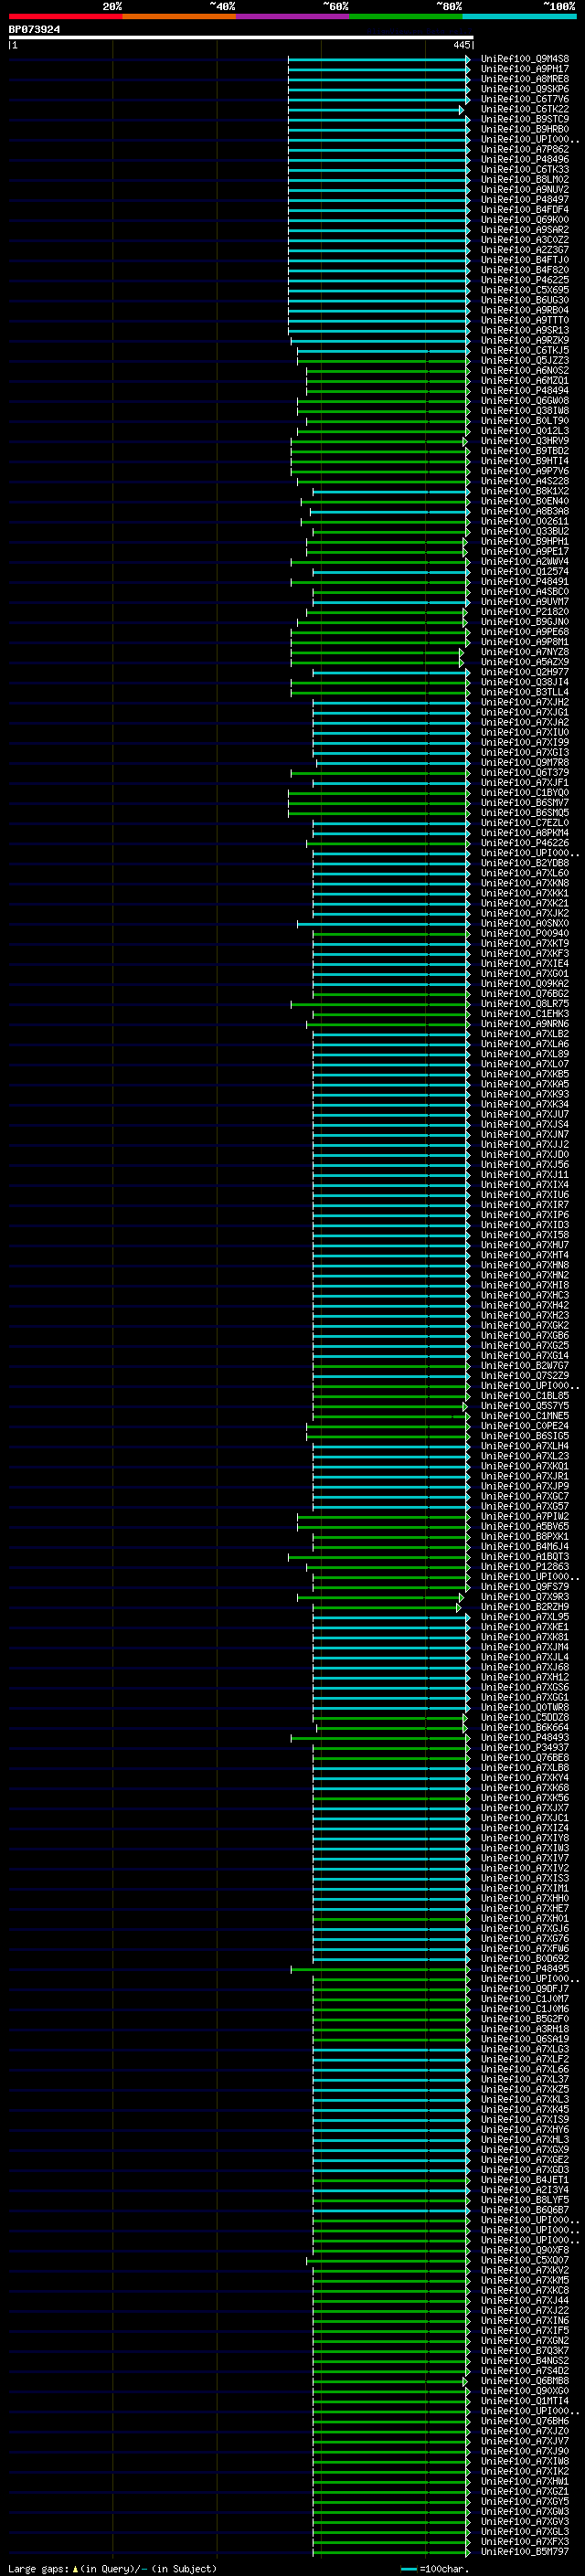The image size is (585, 2576).
Task: Open hit UniRef100_C6T7V6
Action: [x=525, y=99]
